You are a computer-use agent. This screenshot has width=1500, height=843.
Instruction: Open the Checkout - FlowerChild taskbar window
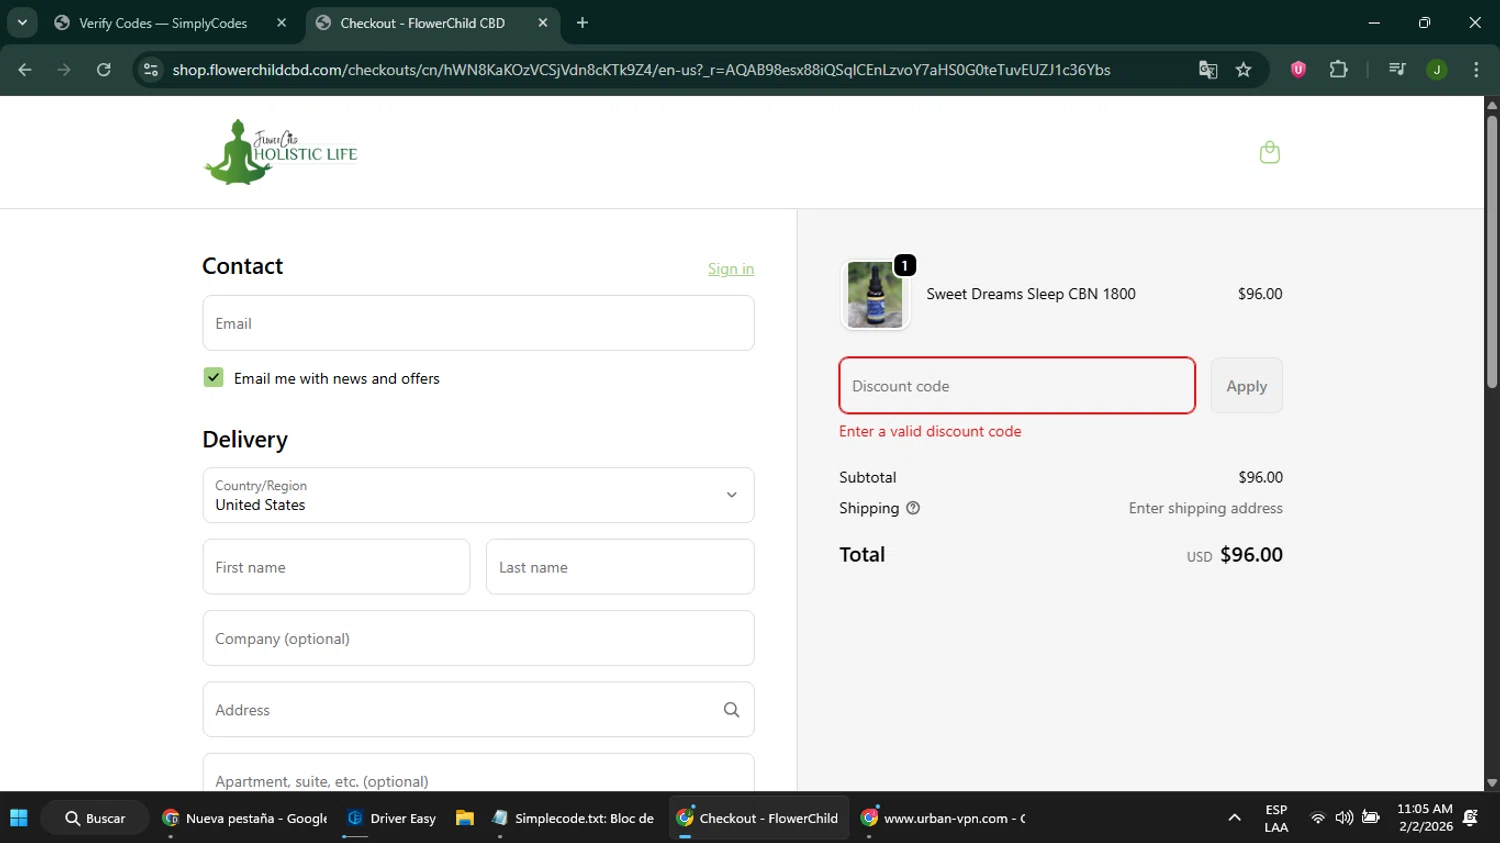(x=758, y=818)
